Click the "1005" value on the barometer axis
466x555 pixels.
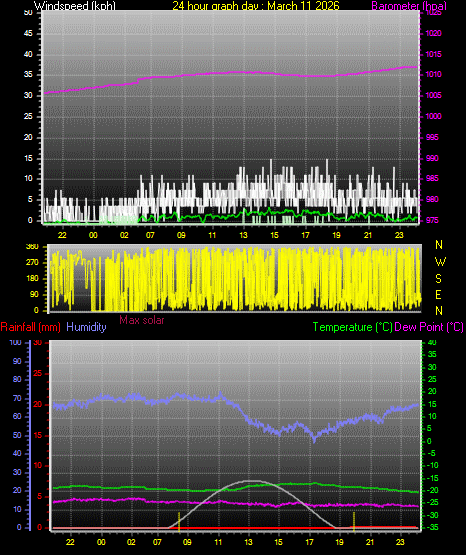(433, 96)
